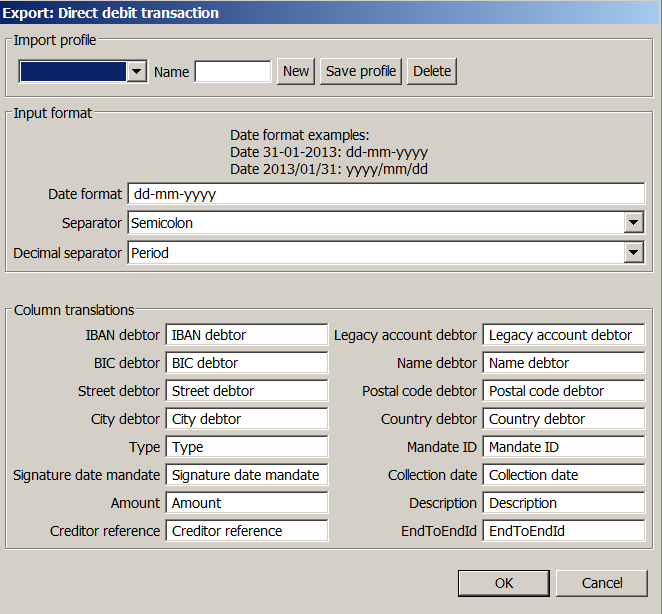Click the Signature date mandate field

click(x=247, y=475)
